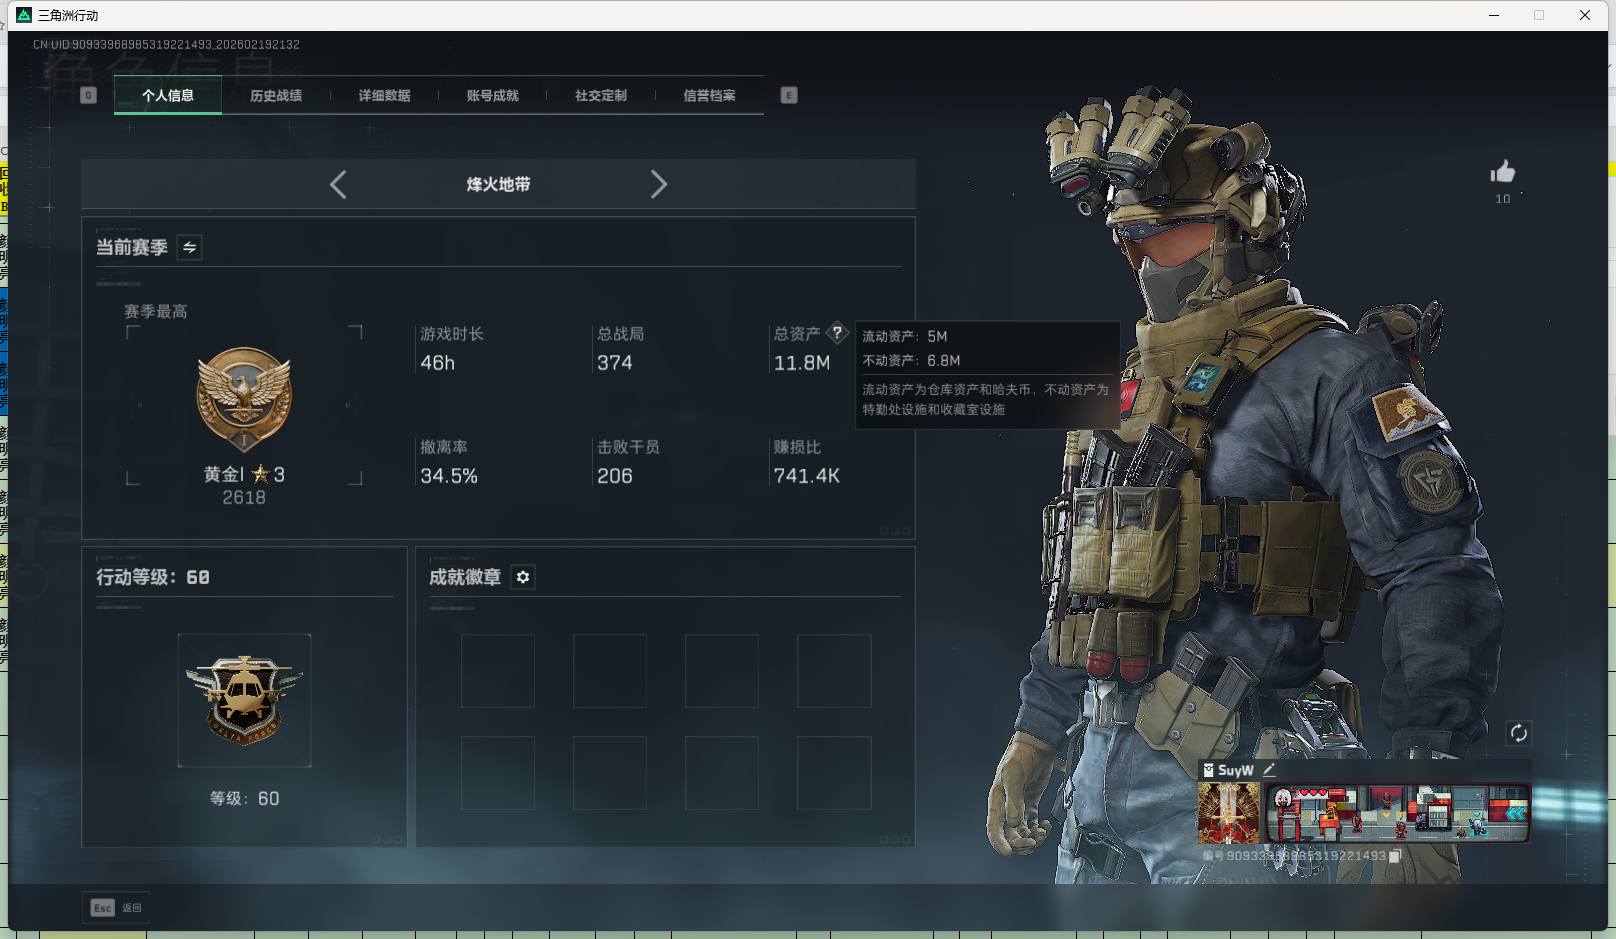Click the 总战局 value 374
Viewport: 1616px width, 939px height.
click(x=614, y=363)
